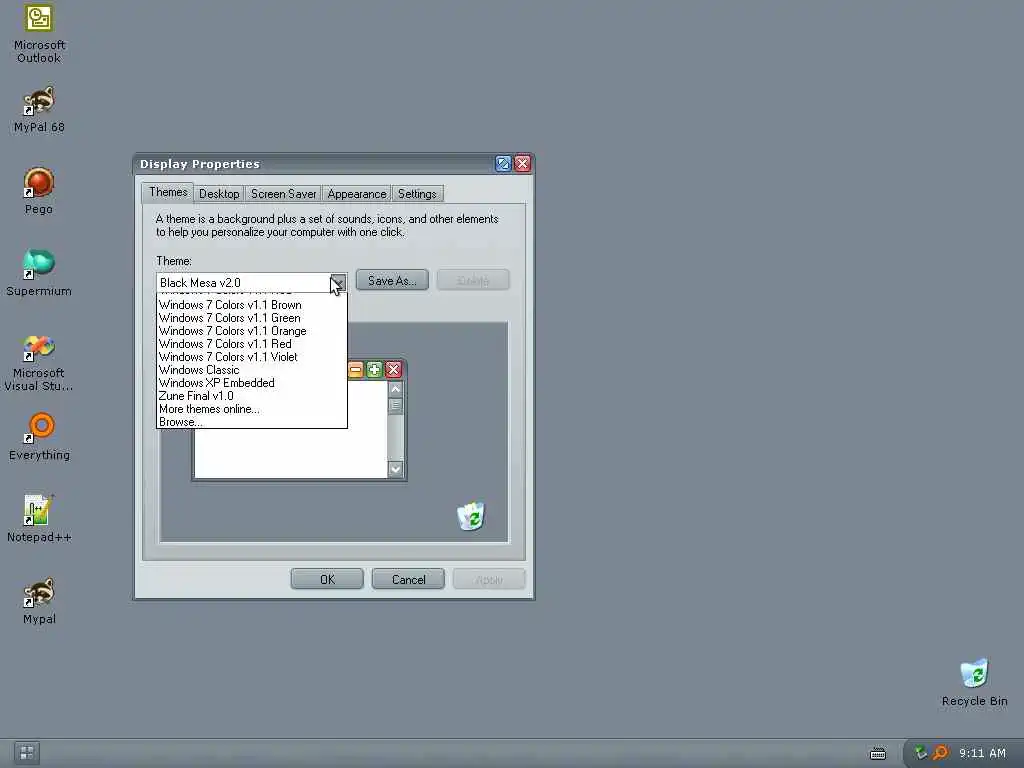Choose Windows 7 Colors v1.1 Green
Screen dimensions: 1024x768
pyautogui.click(x=251, y=318)
